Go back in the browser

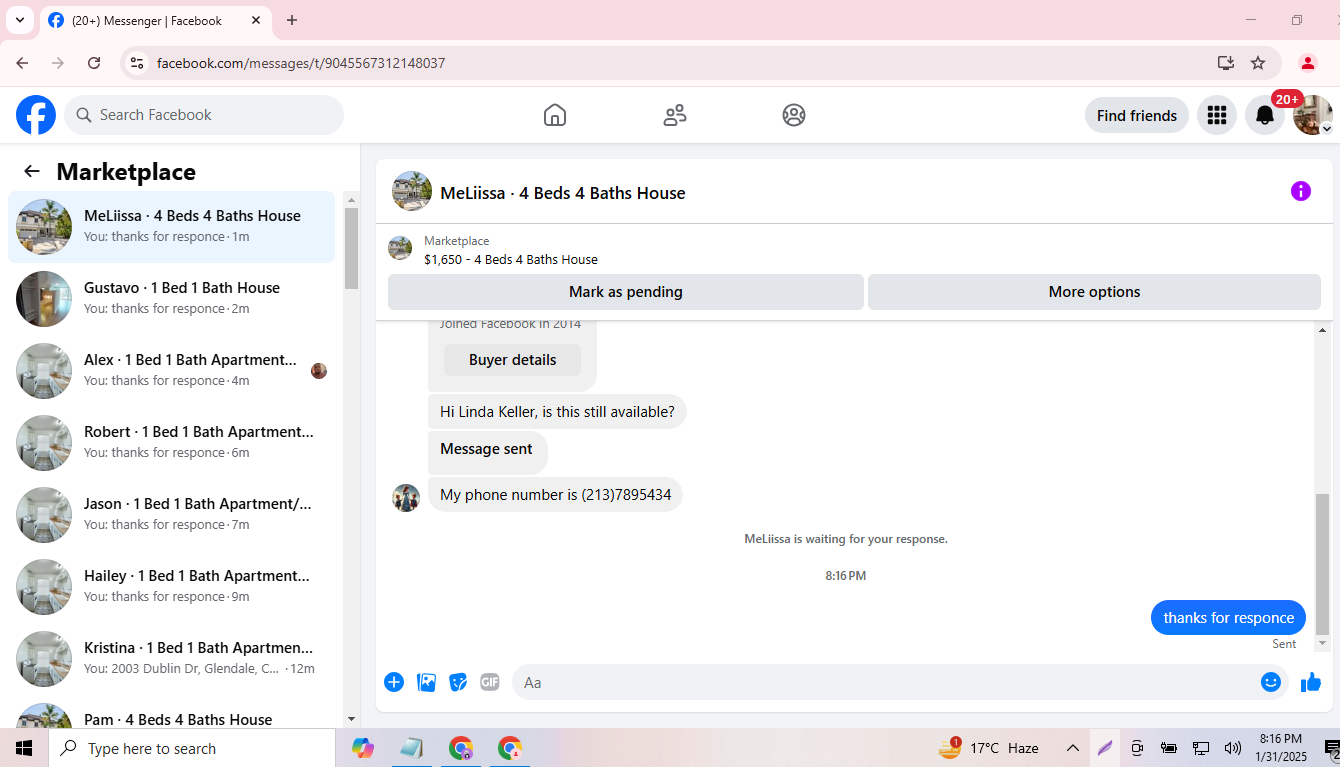[22, 63]
